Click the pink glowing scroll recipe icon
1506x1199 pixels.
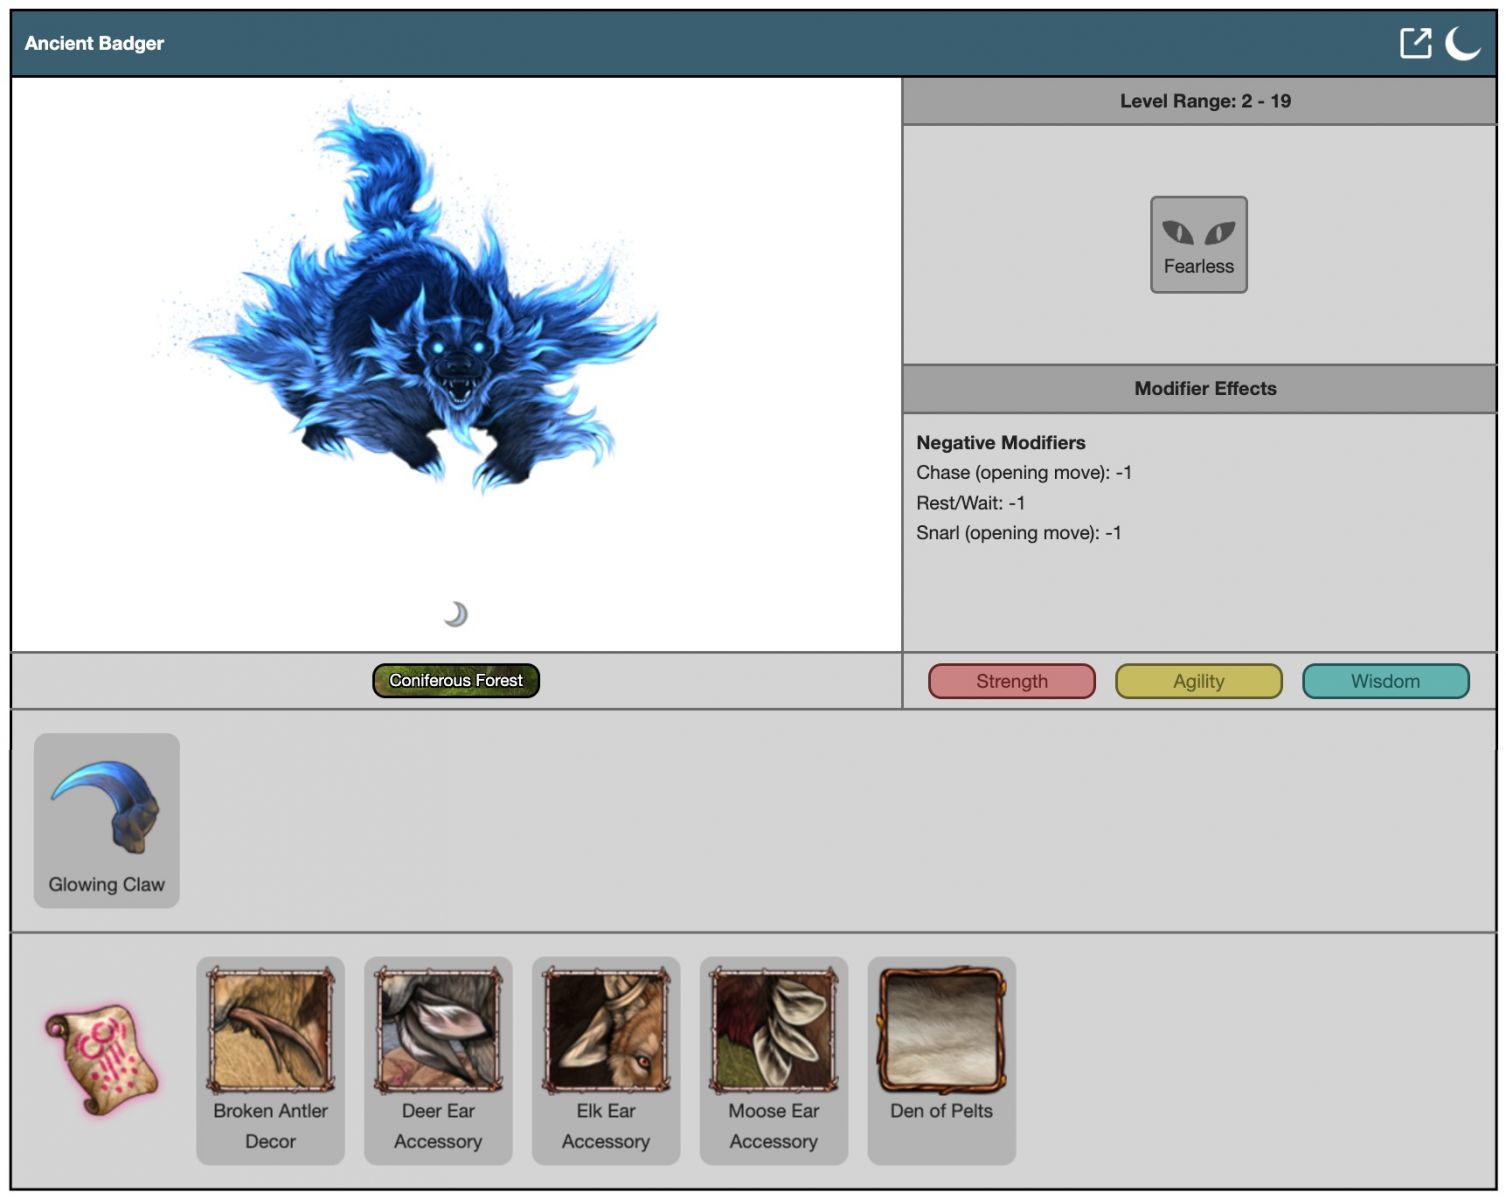(x=101, y=1059)
